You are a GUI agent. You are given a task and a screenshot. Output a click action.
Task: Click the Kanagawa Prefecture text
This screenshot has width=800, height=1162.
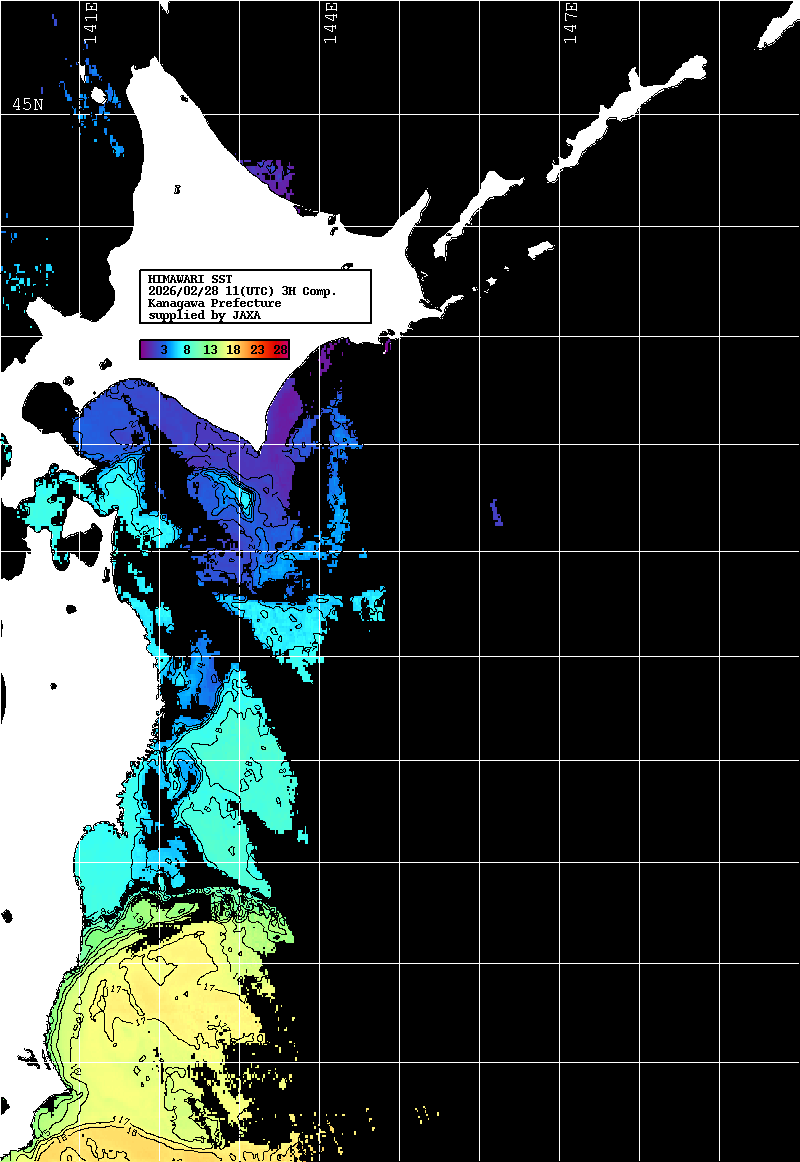click(214, 302)
